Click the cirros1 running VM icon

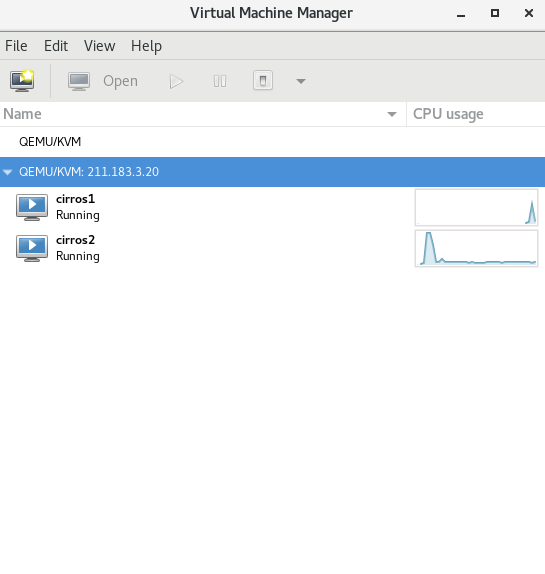(x=32, y=207)
